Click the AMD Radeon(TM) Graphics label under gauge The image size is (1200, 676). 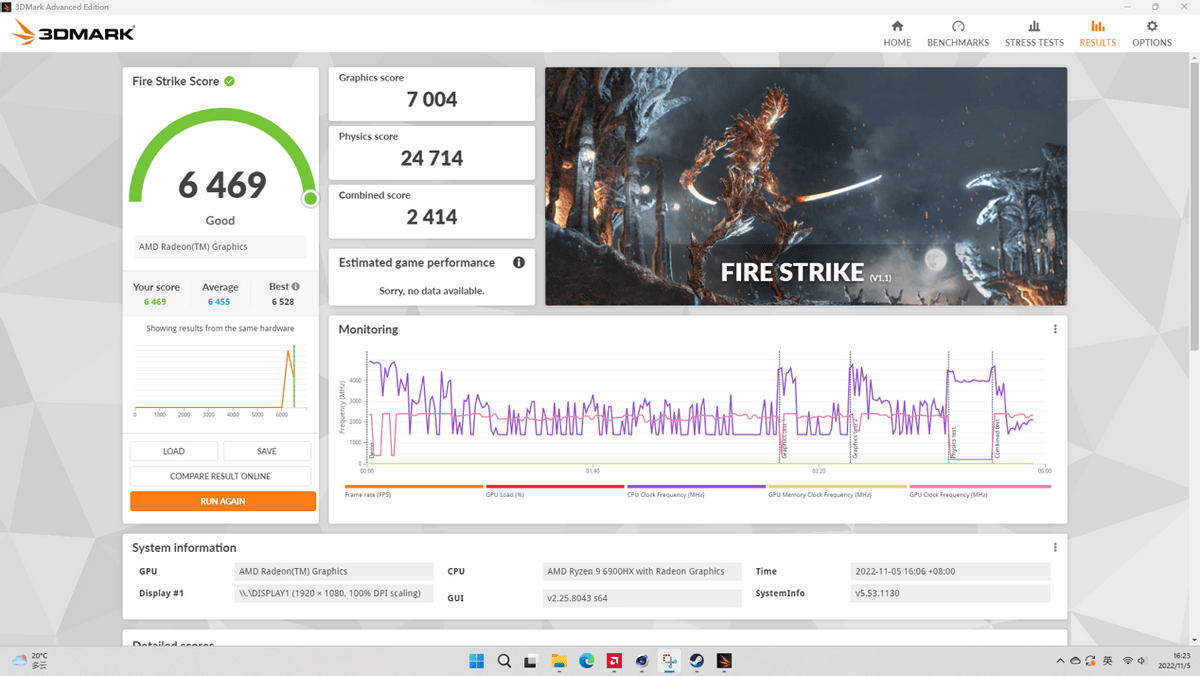tap(219, 246)
